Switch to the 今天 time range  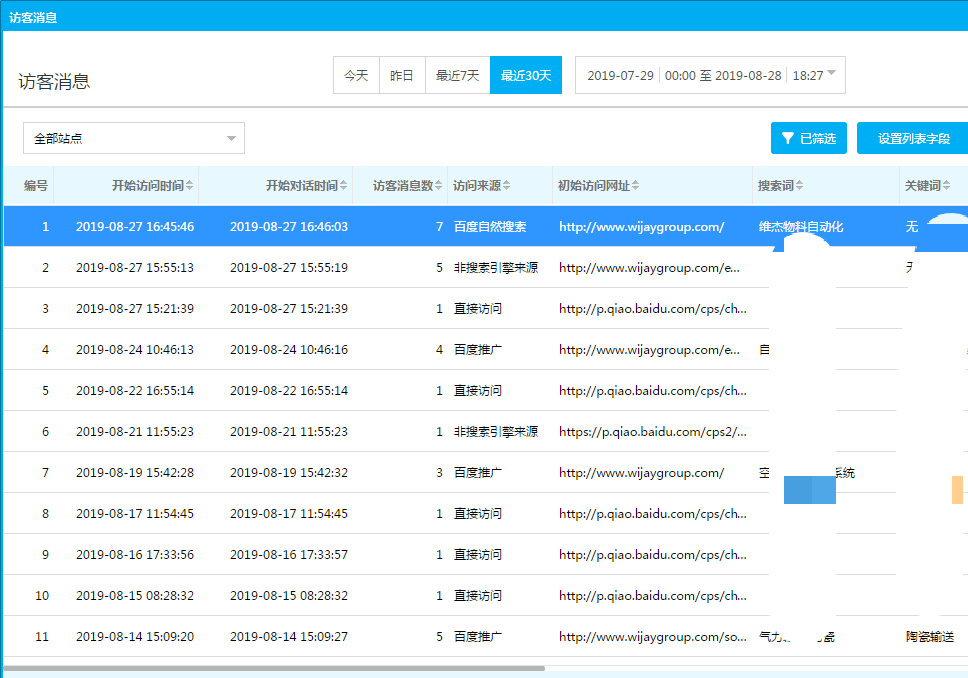pyautogui.click(x=356, y=75)
